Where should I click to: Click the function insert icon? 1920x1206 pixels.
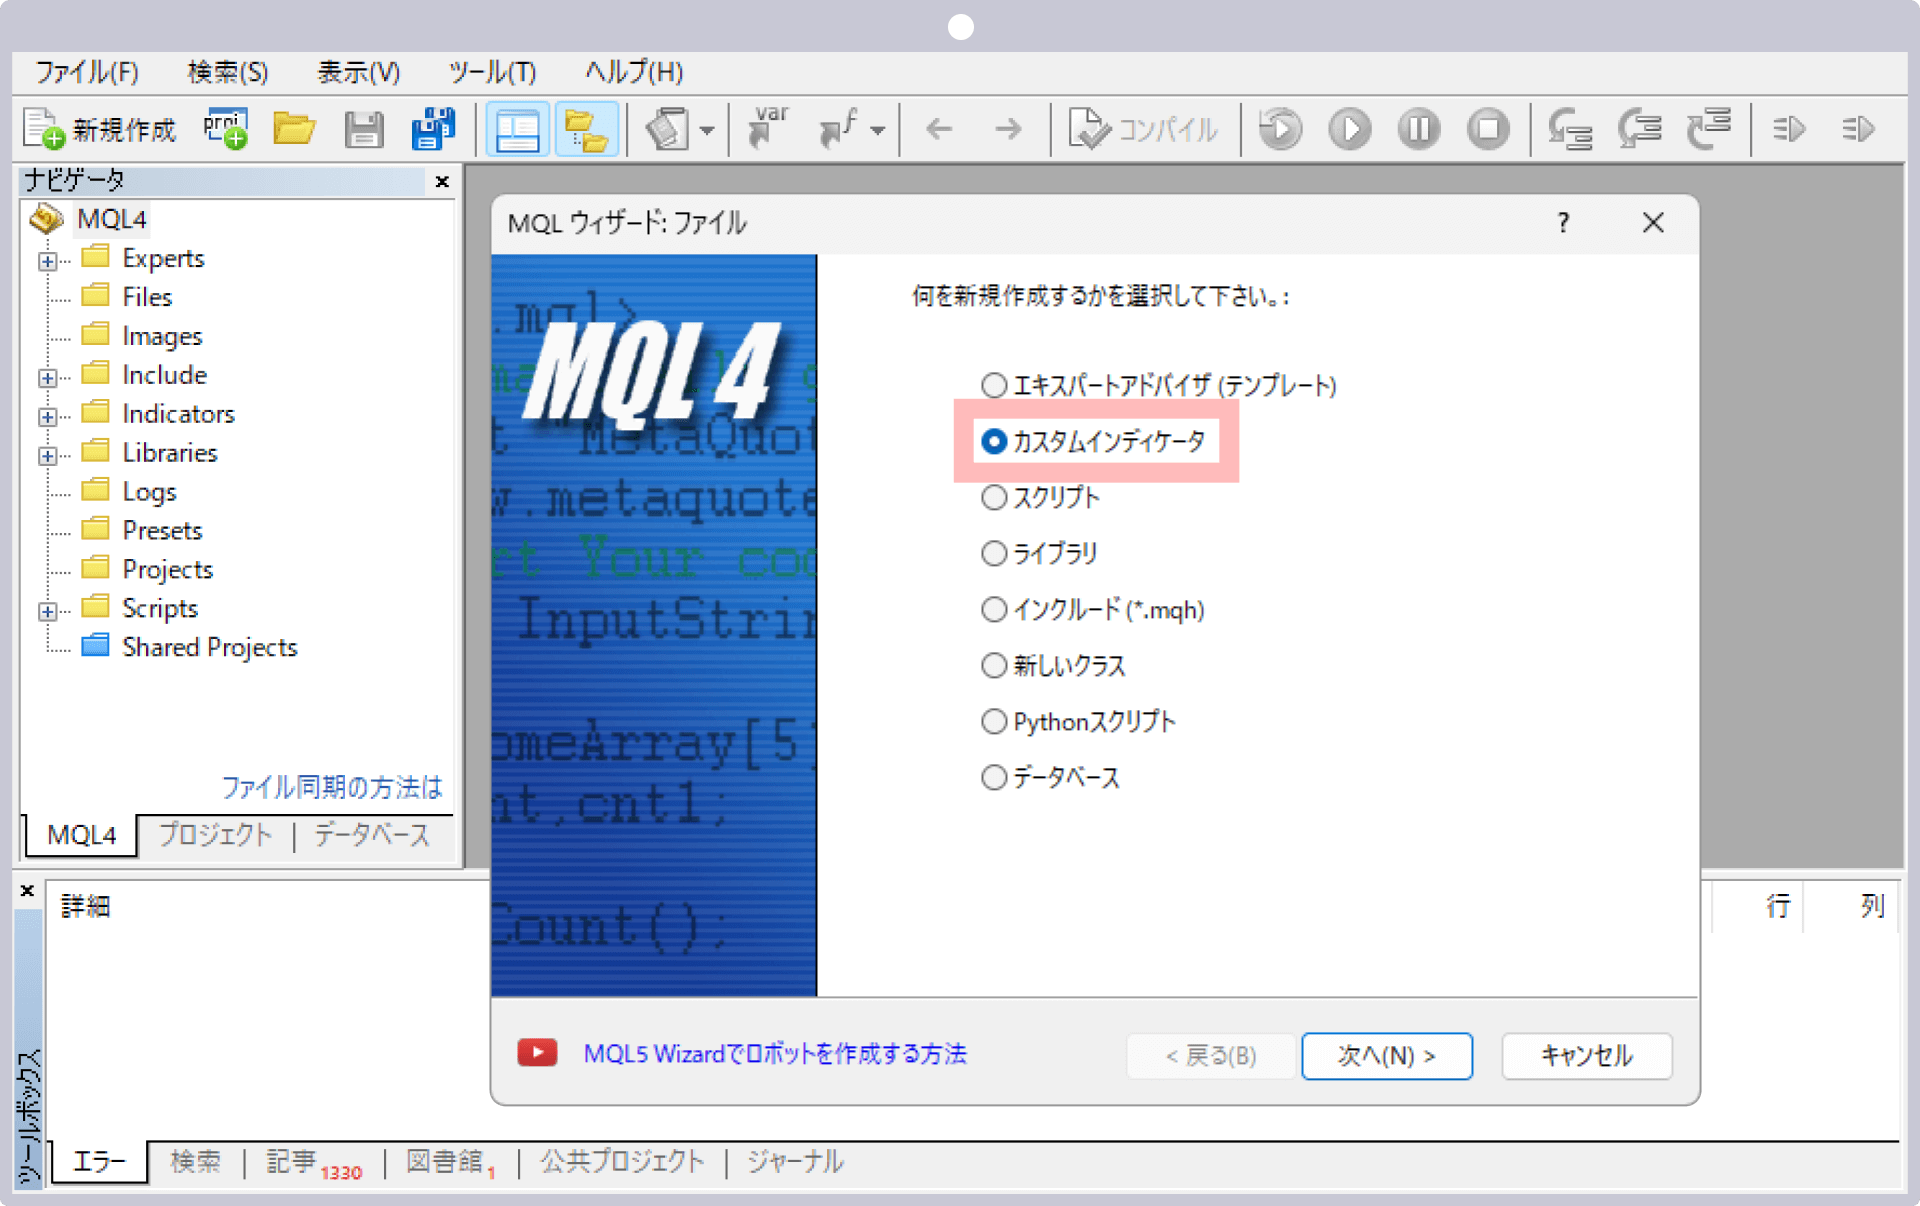tap(838, 129)
